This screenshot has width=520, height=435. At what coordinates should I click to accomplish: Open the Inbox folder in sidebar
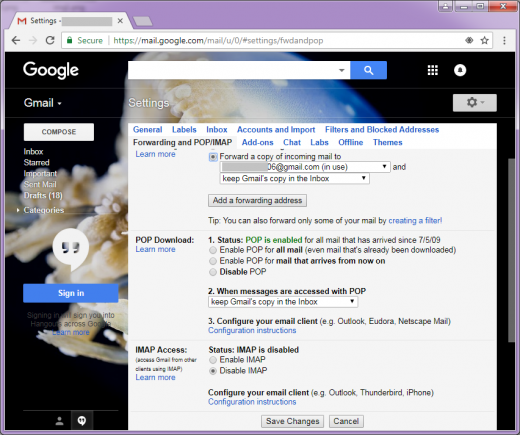point(33,152)
